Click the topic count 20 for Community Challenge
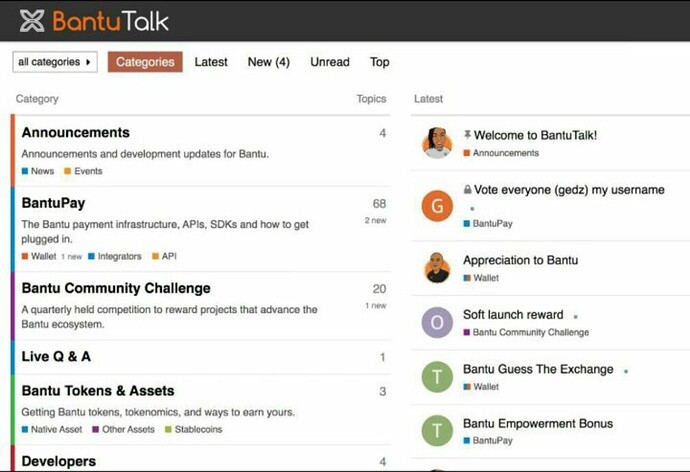The width and height of the screenshot is (690, 472). click(x=379, y=289)
